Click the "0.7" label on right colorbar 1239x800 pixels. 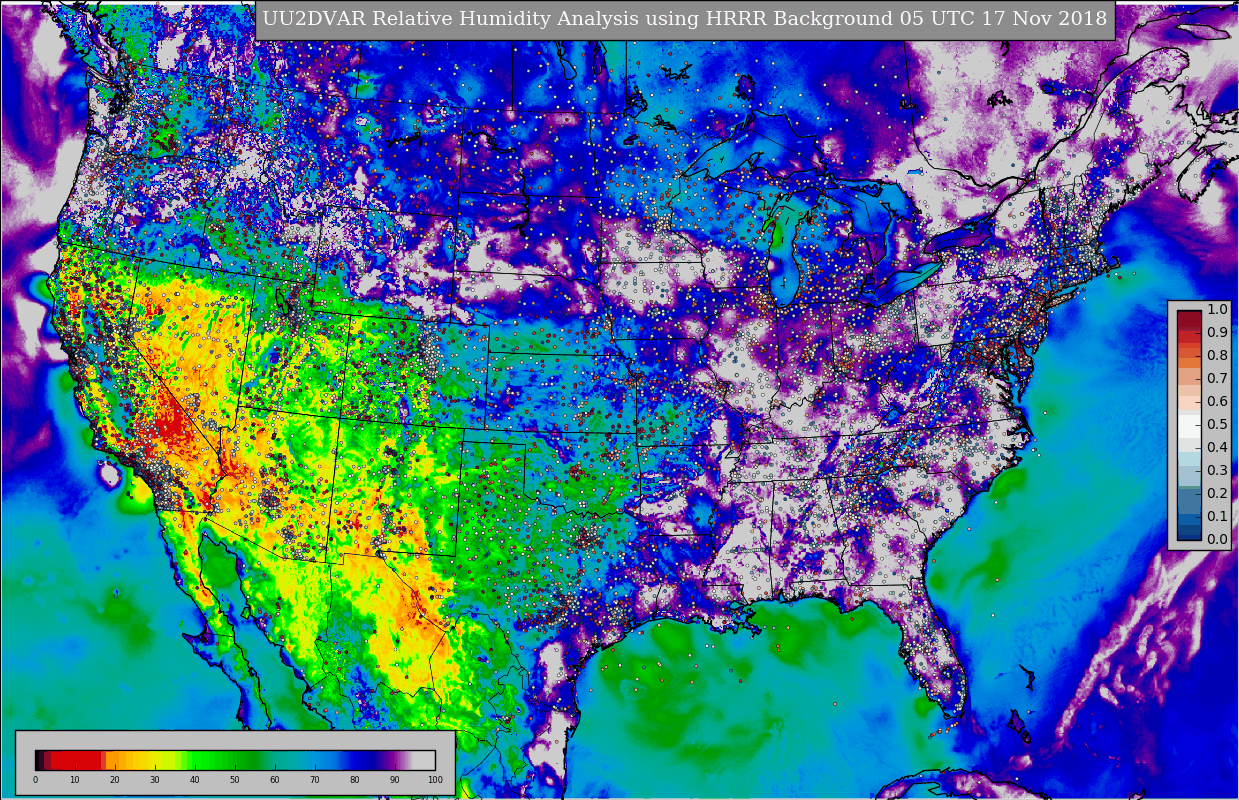coord(1217,378)
